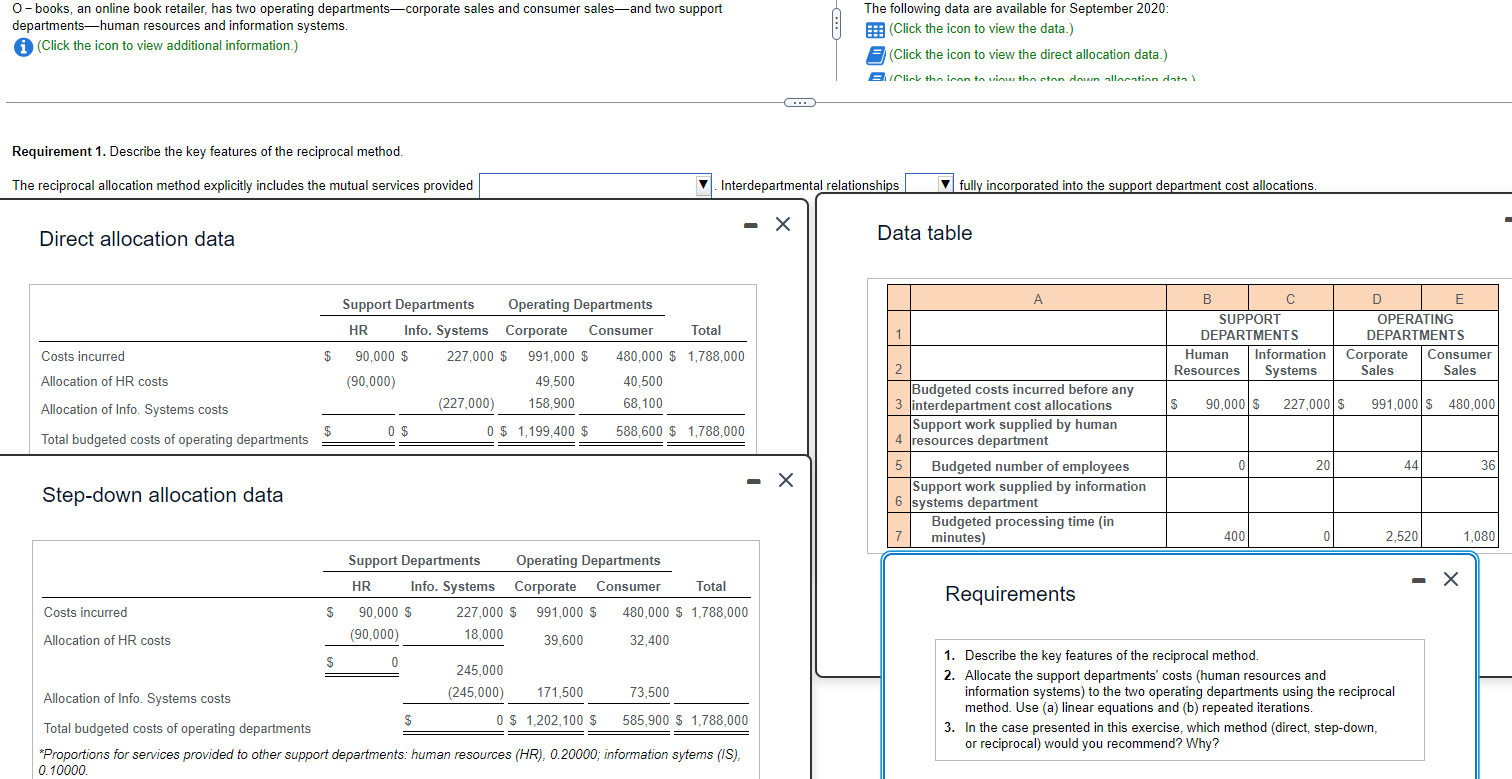Select 'Requirement 1' heading text
This screenshot has height=779, width=1512.
(58, 152)
